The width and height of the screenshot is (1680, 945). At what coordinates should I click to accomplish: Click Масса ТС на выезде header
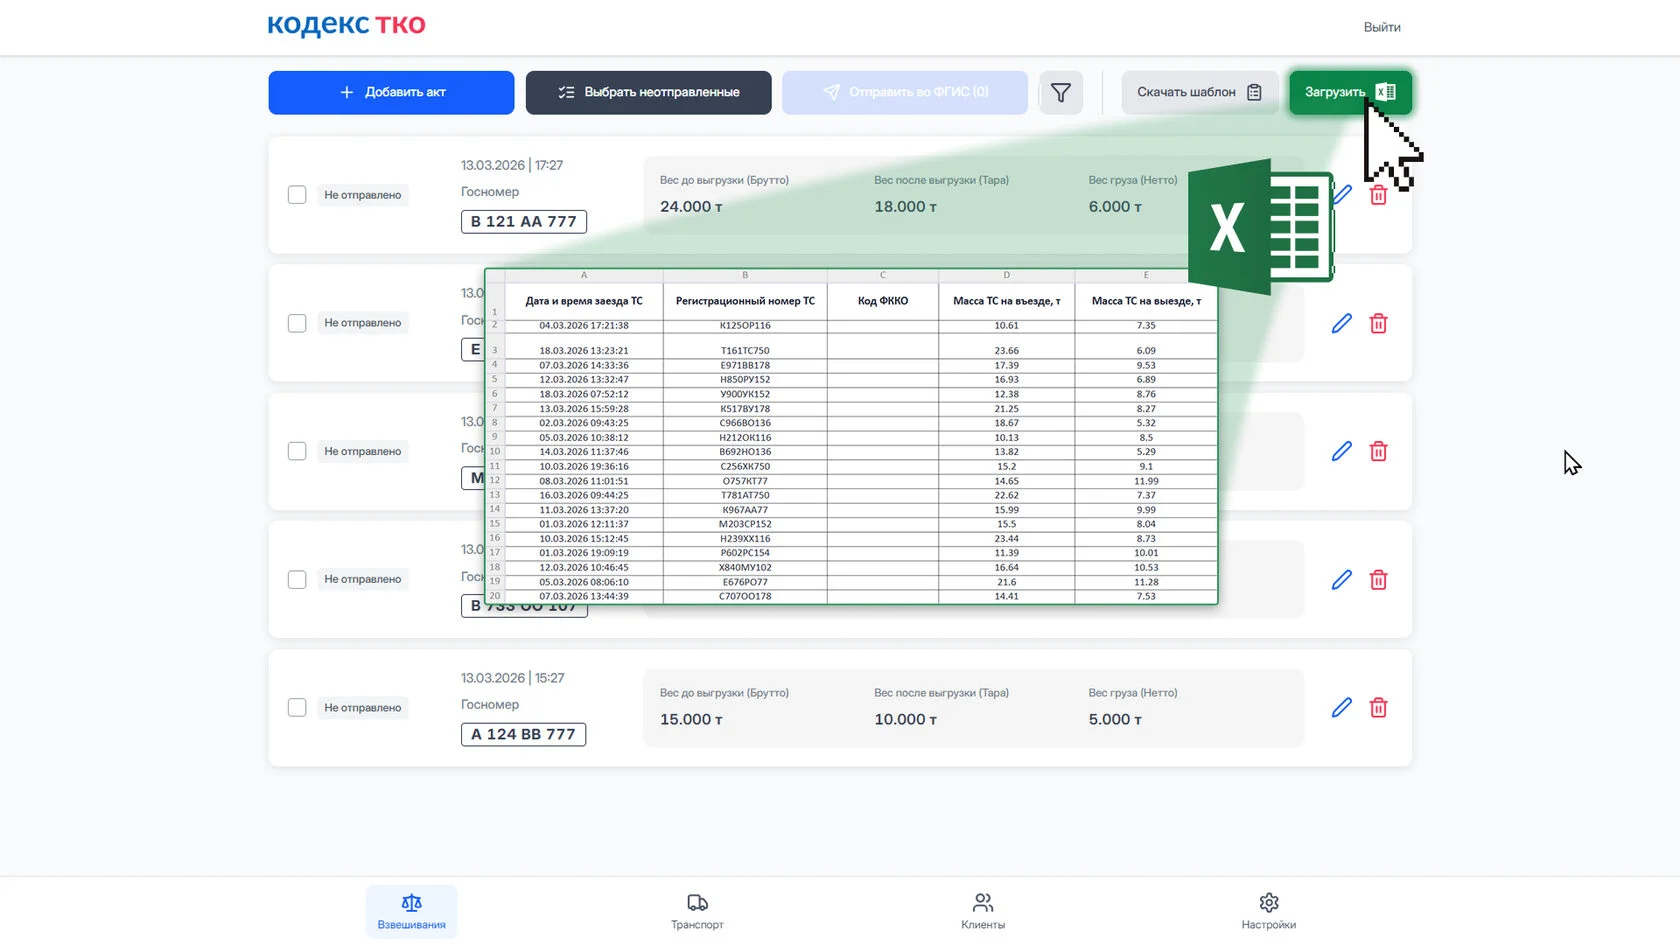point(1146,300)
